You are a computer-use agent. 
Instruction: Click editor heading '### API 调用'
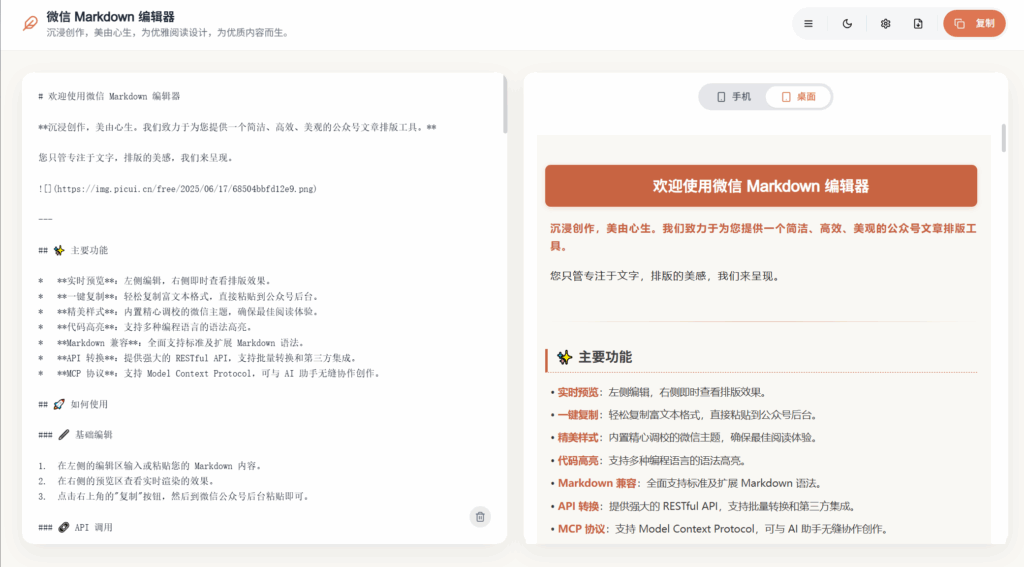(75, 528)
